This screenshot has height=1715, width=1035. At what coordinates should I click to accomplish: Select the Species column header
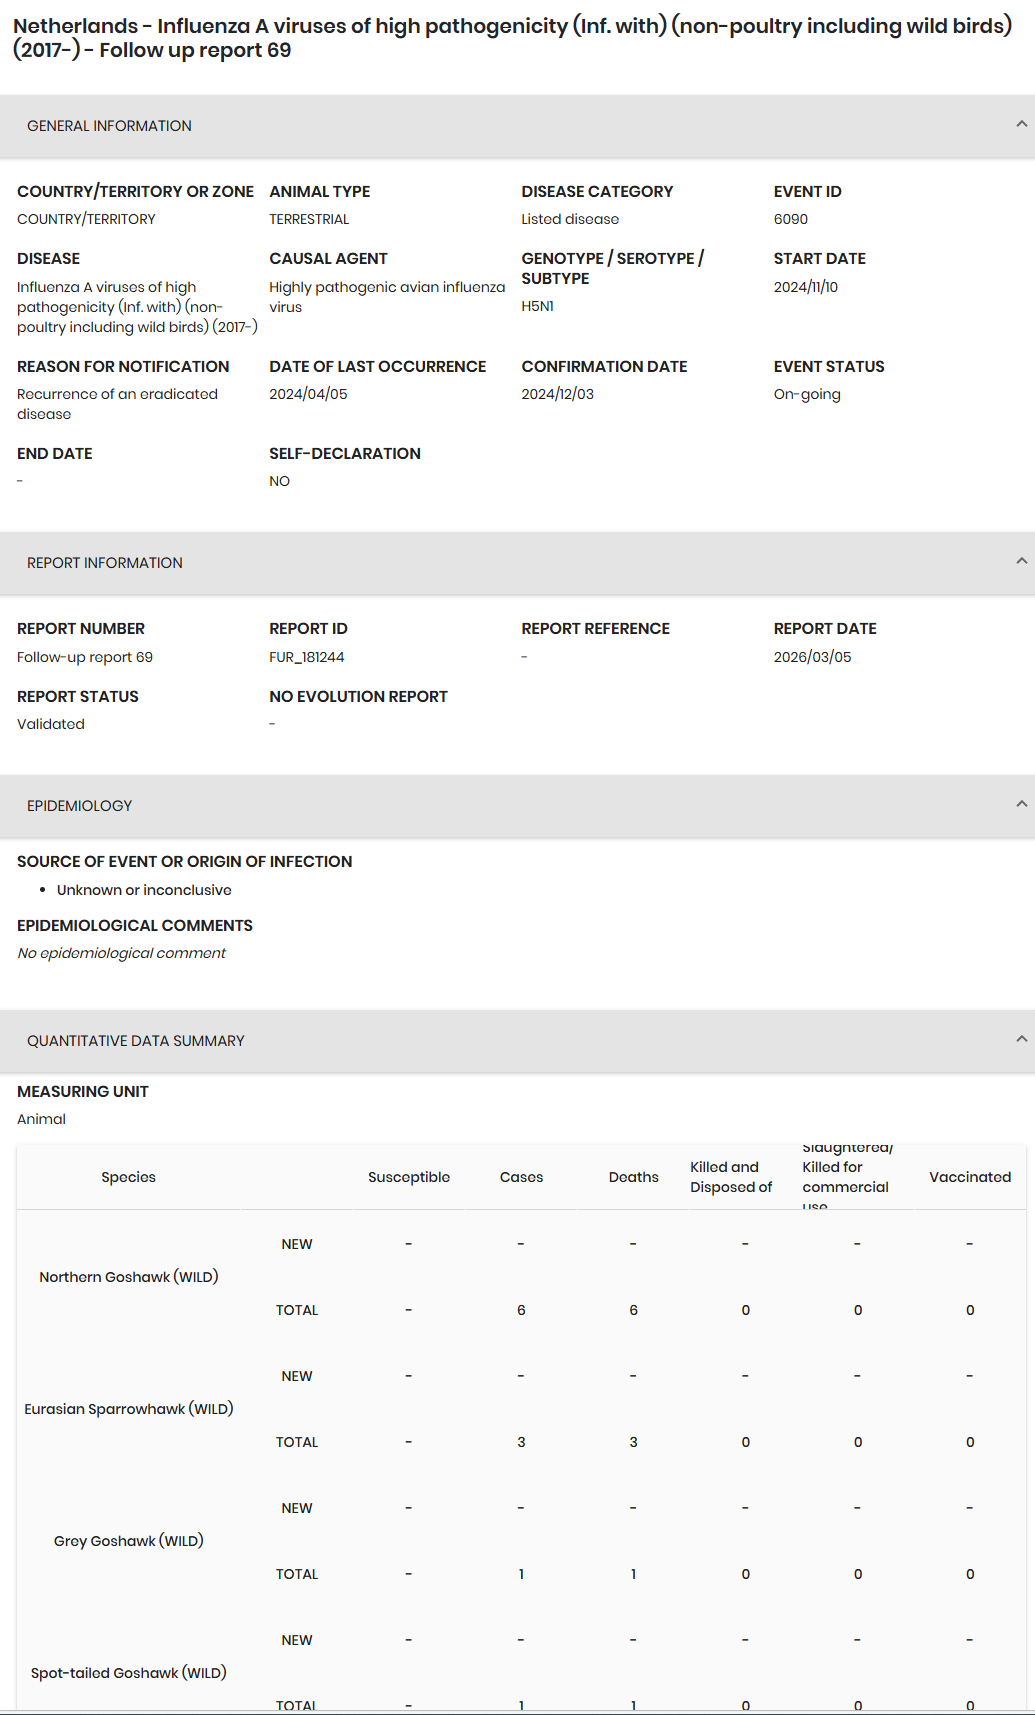pyautogui.click(x=128, y=1177)
